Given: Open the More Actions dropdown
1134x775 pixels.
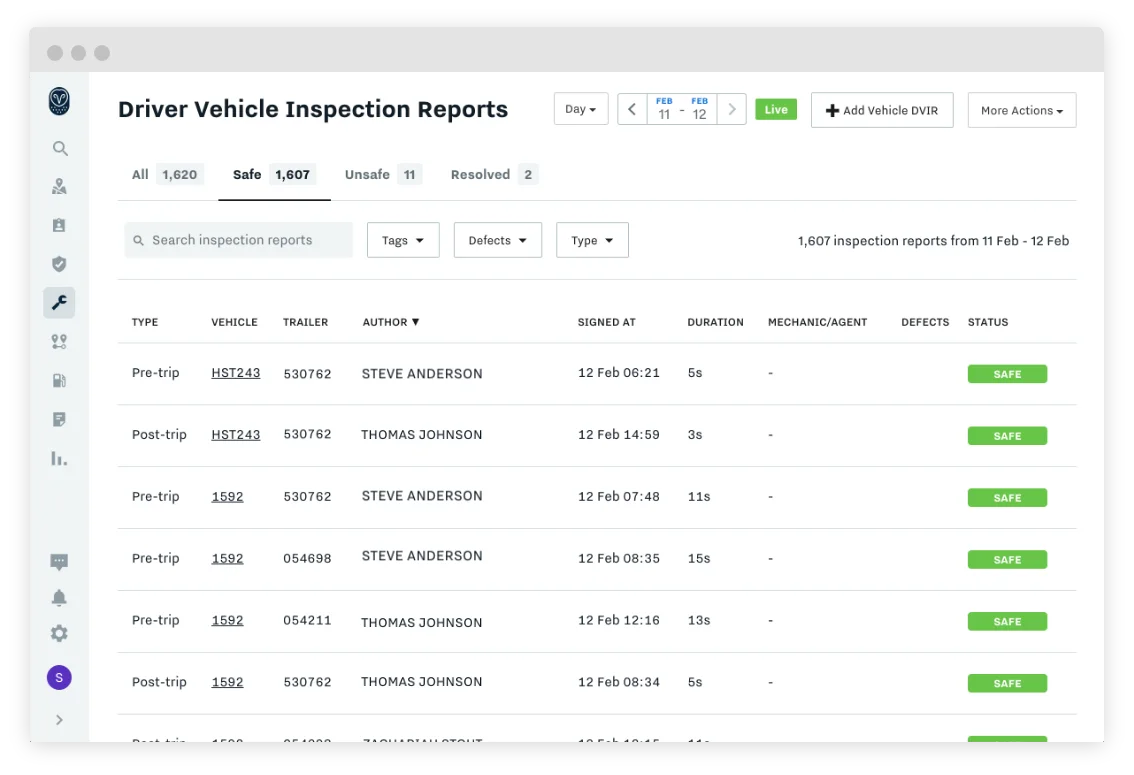Looking at the screenshot, I should click(x=1022, y=110).
